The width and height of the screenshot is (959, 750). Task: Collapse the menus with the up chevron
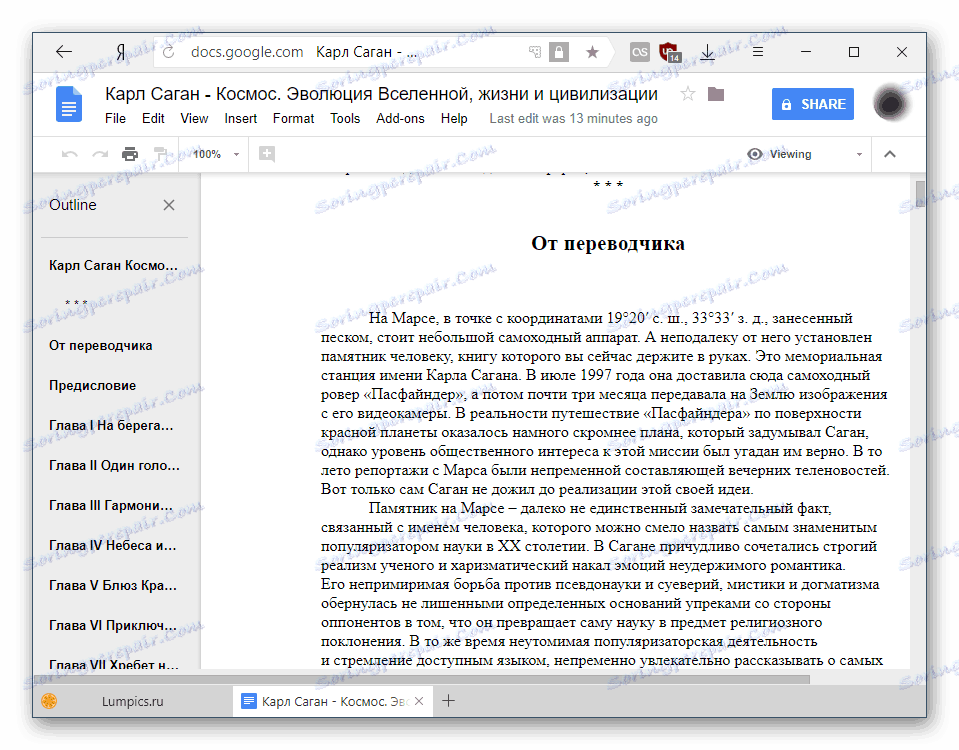point(890,154)
